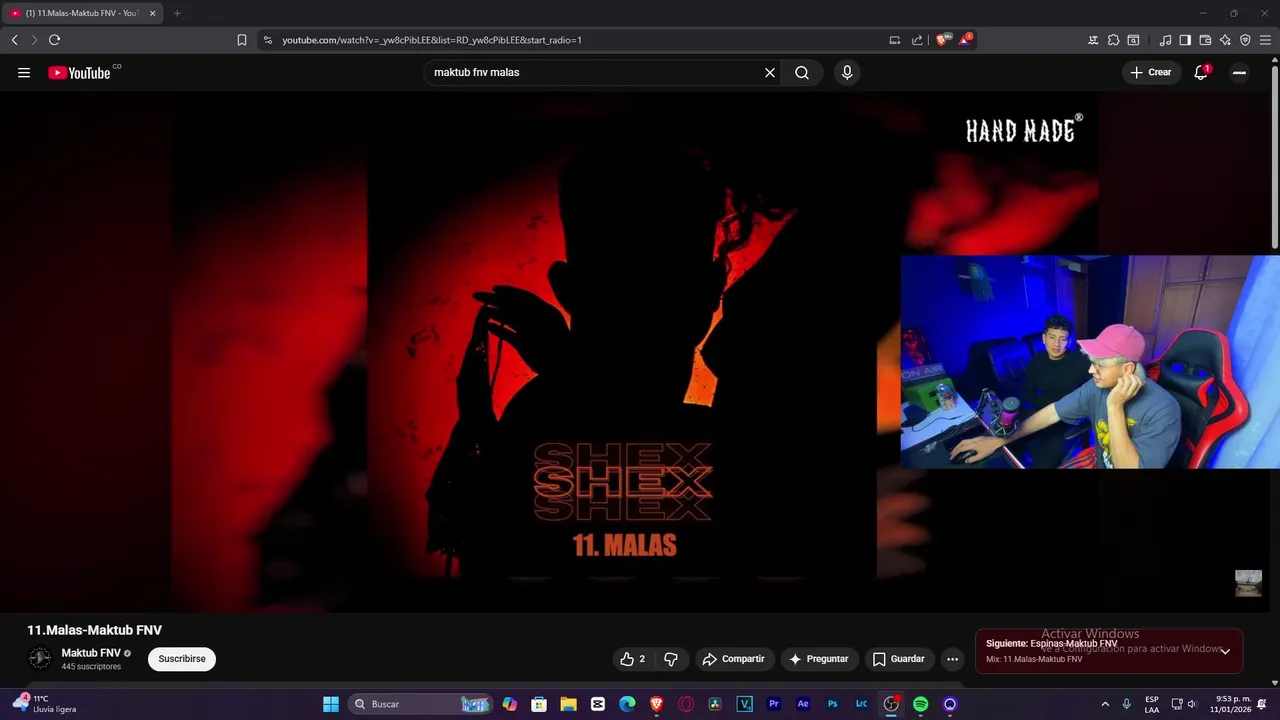This screenshot has width=1280, height=720.
Task: Open the Preguntar AI button
Action: (819, 659)
